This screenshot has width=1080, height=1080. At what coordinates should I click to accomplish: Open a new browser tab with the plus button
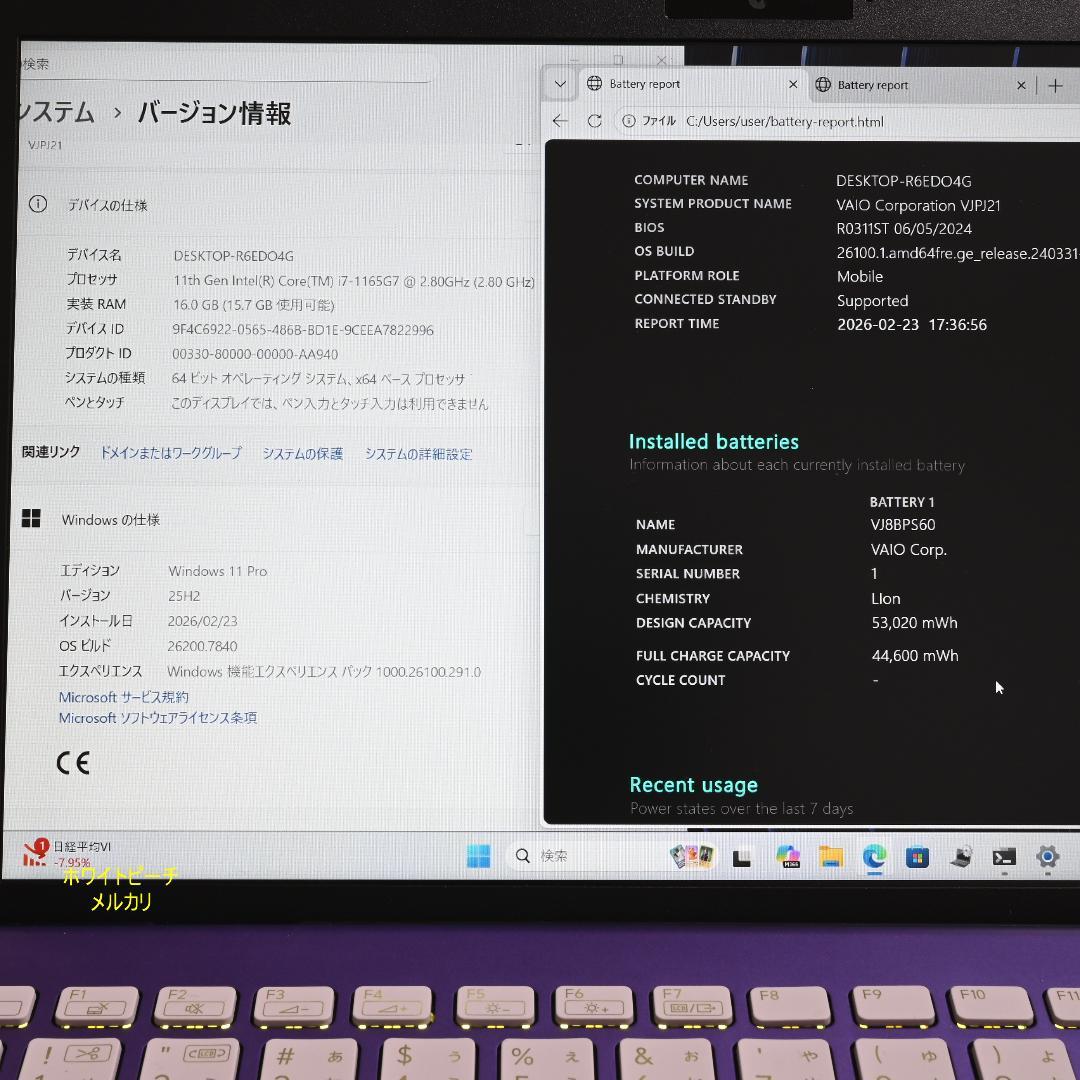(x=1056, y=85)
